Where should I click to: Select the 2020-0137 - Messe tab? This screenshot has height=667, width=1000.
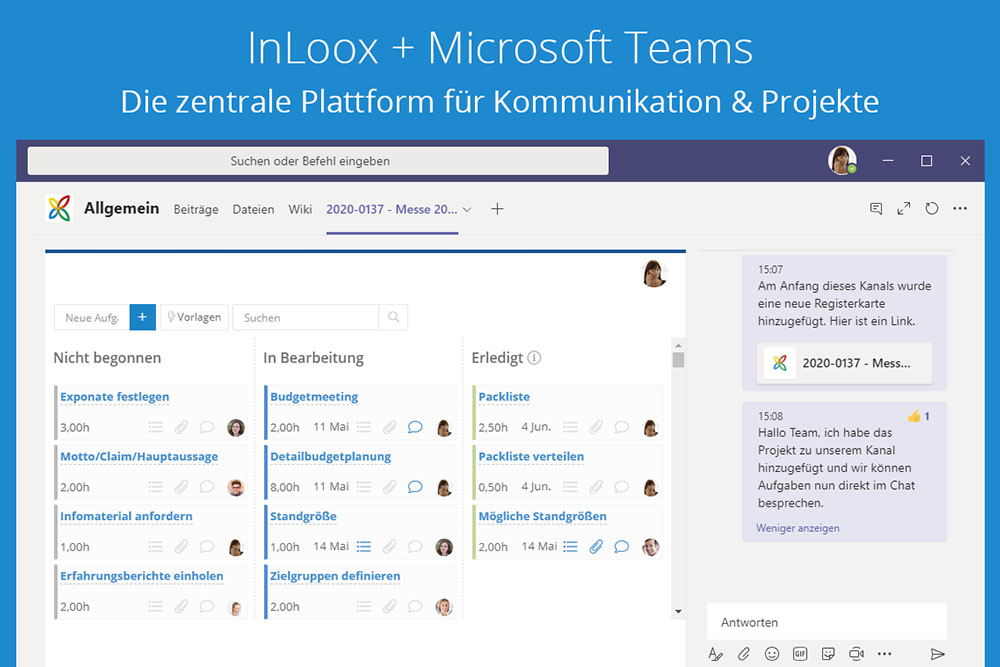pyautogui.click(x=392, y=209)
